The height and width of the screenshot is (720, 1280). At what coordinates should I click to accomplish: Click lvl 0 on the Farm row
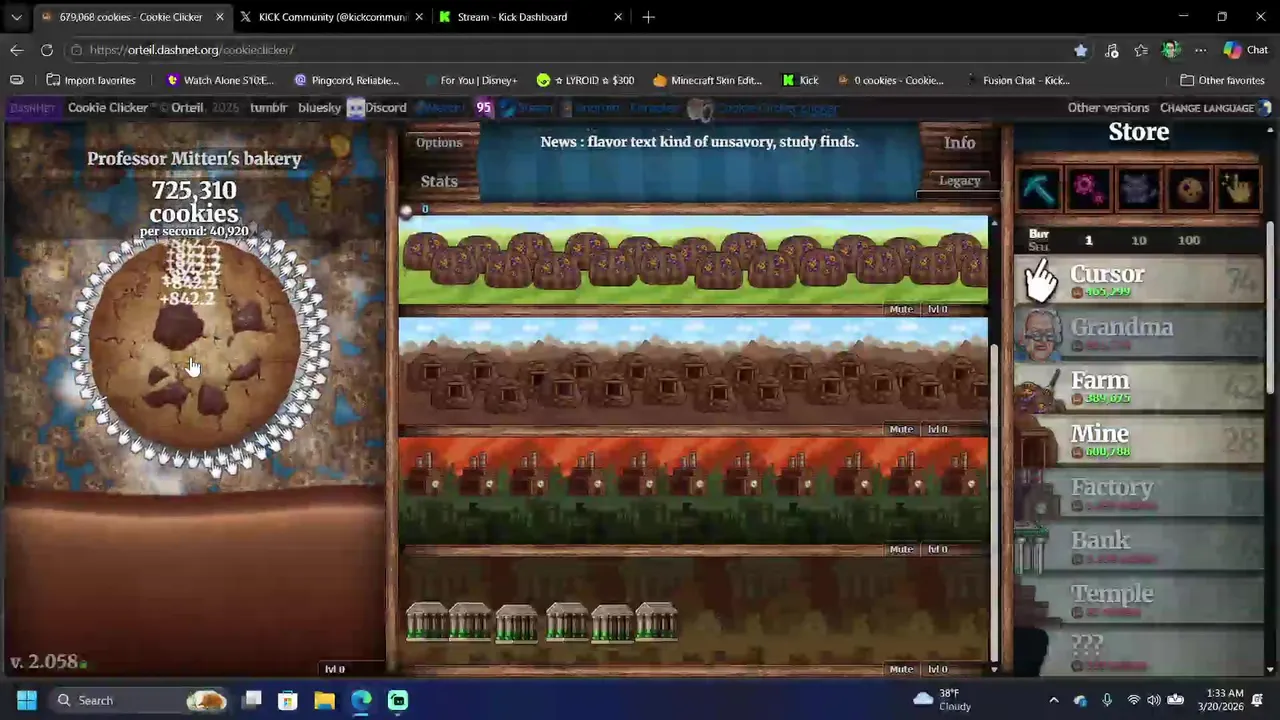coord(937,309)
